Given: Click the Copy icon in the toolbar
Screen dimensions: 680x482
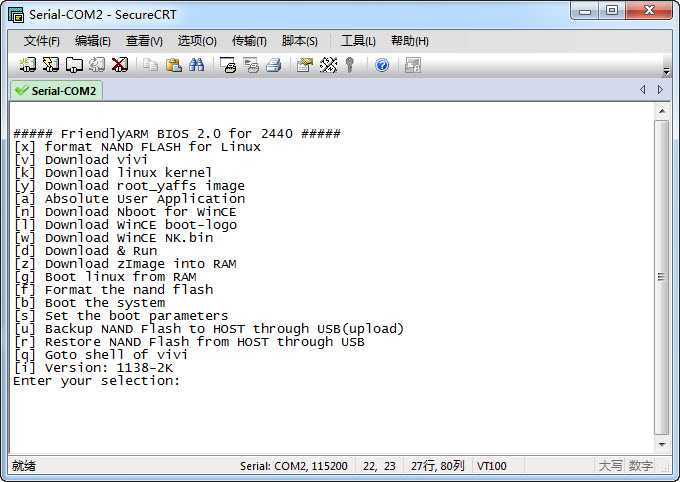Looking at the screenshot, I should pos(150,65).
